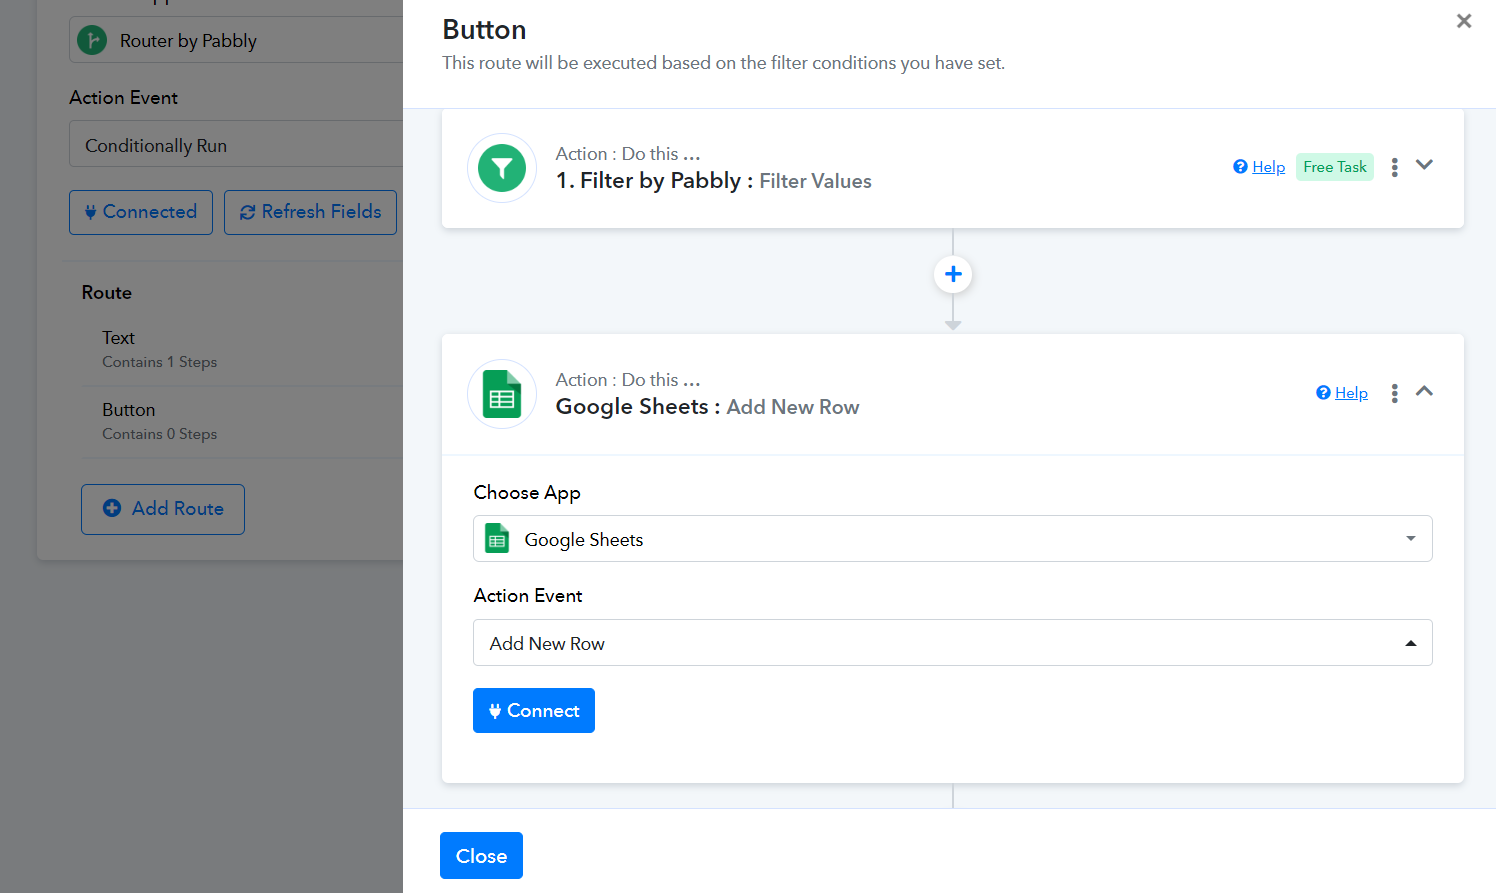The width and height of the screenshot is (1496, 893).
Task: Open three-dot menu for Google Sheets step
Action: click(1394, 393)
